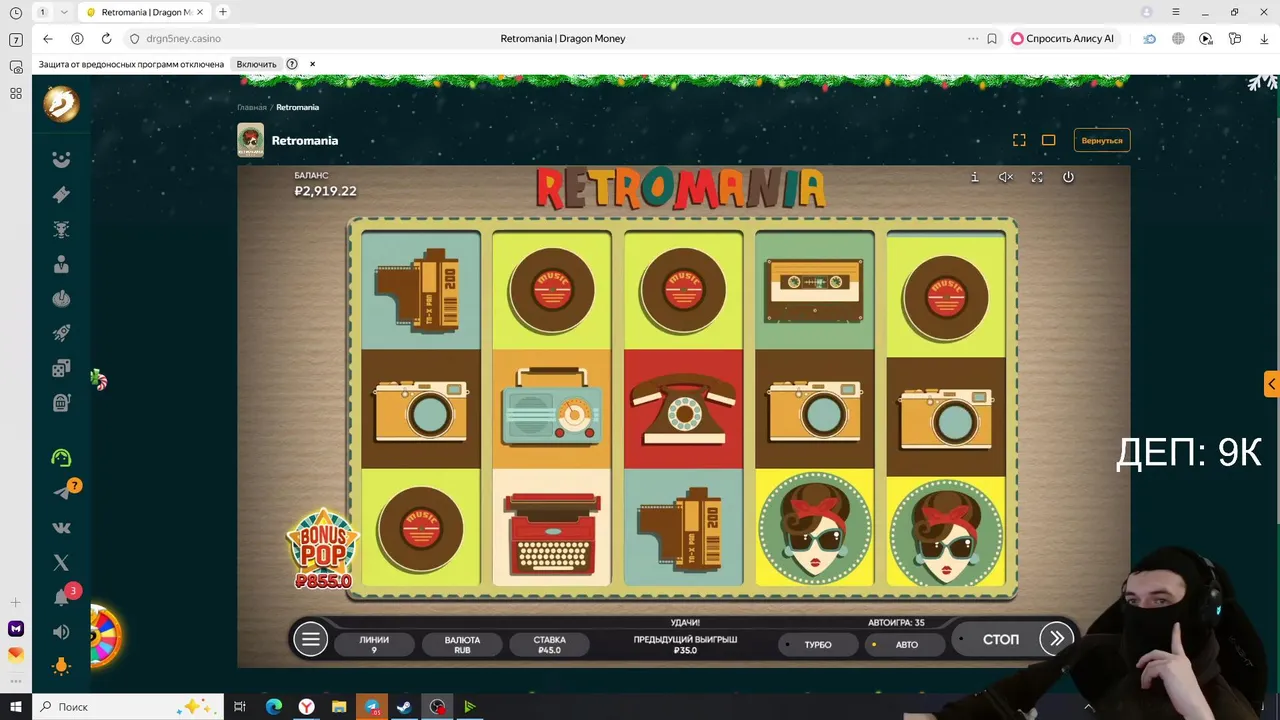Open the Windows Start menu

click(x=16, y=707)
